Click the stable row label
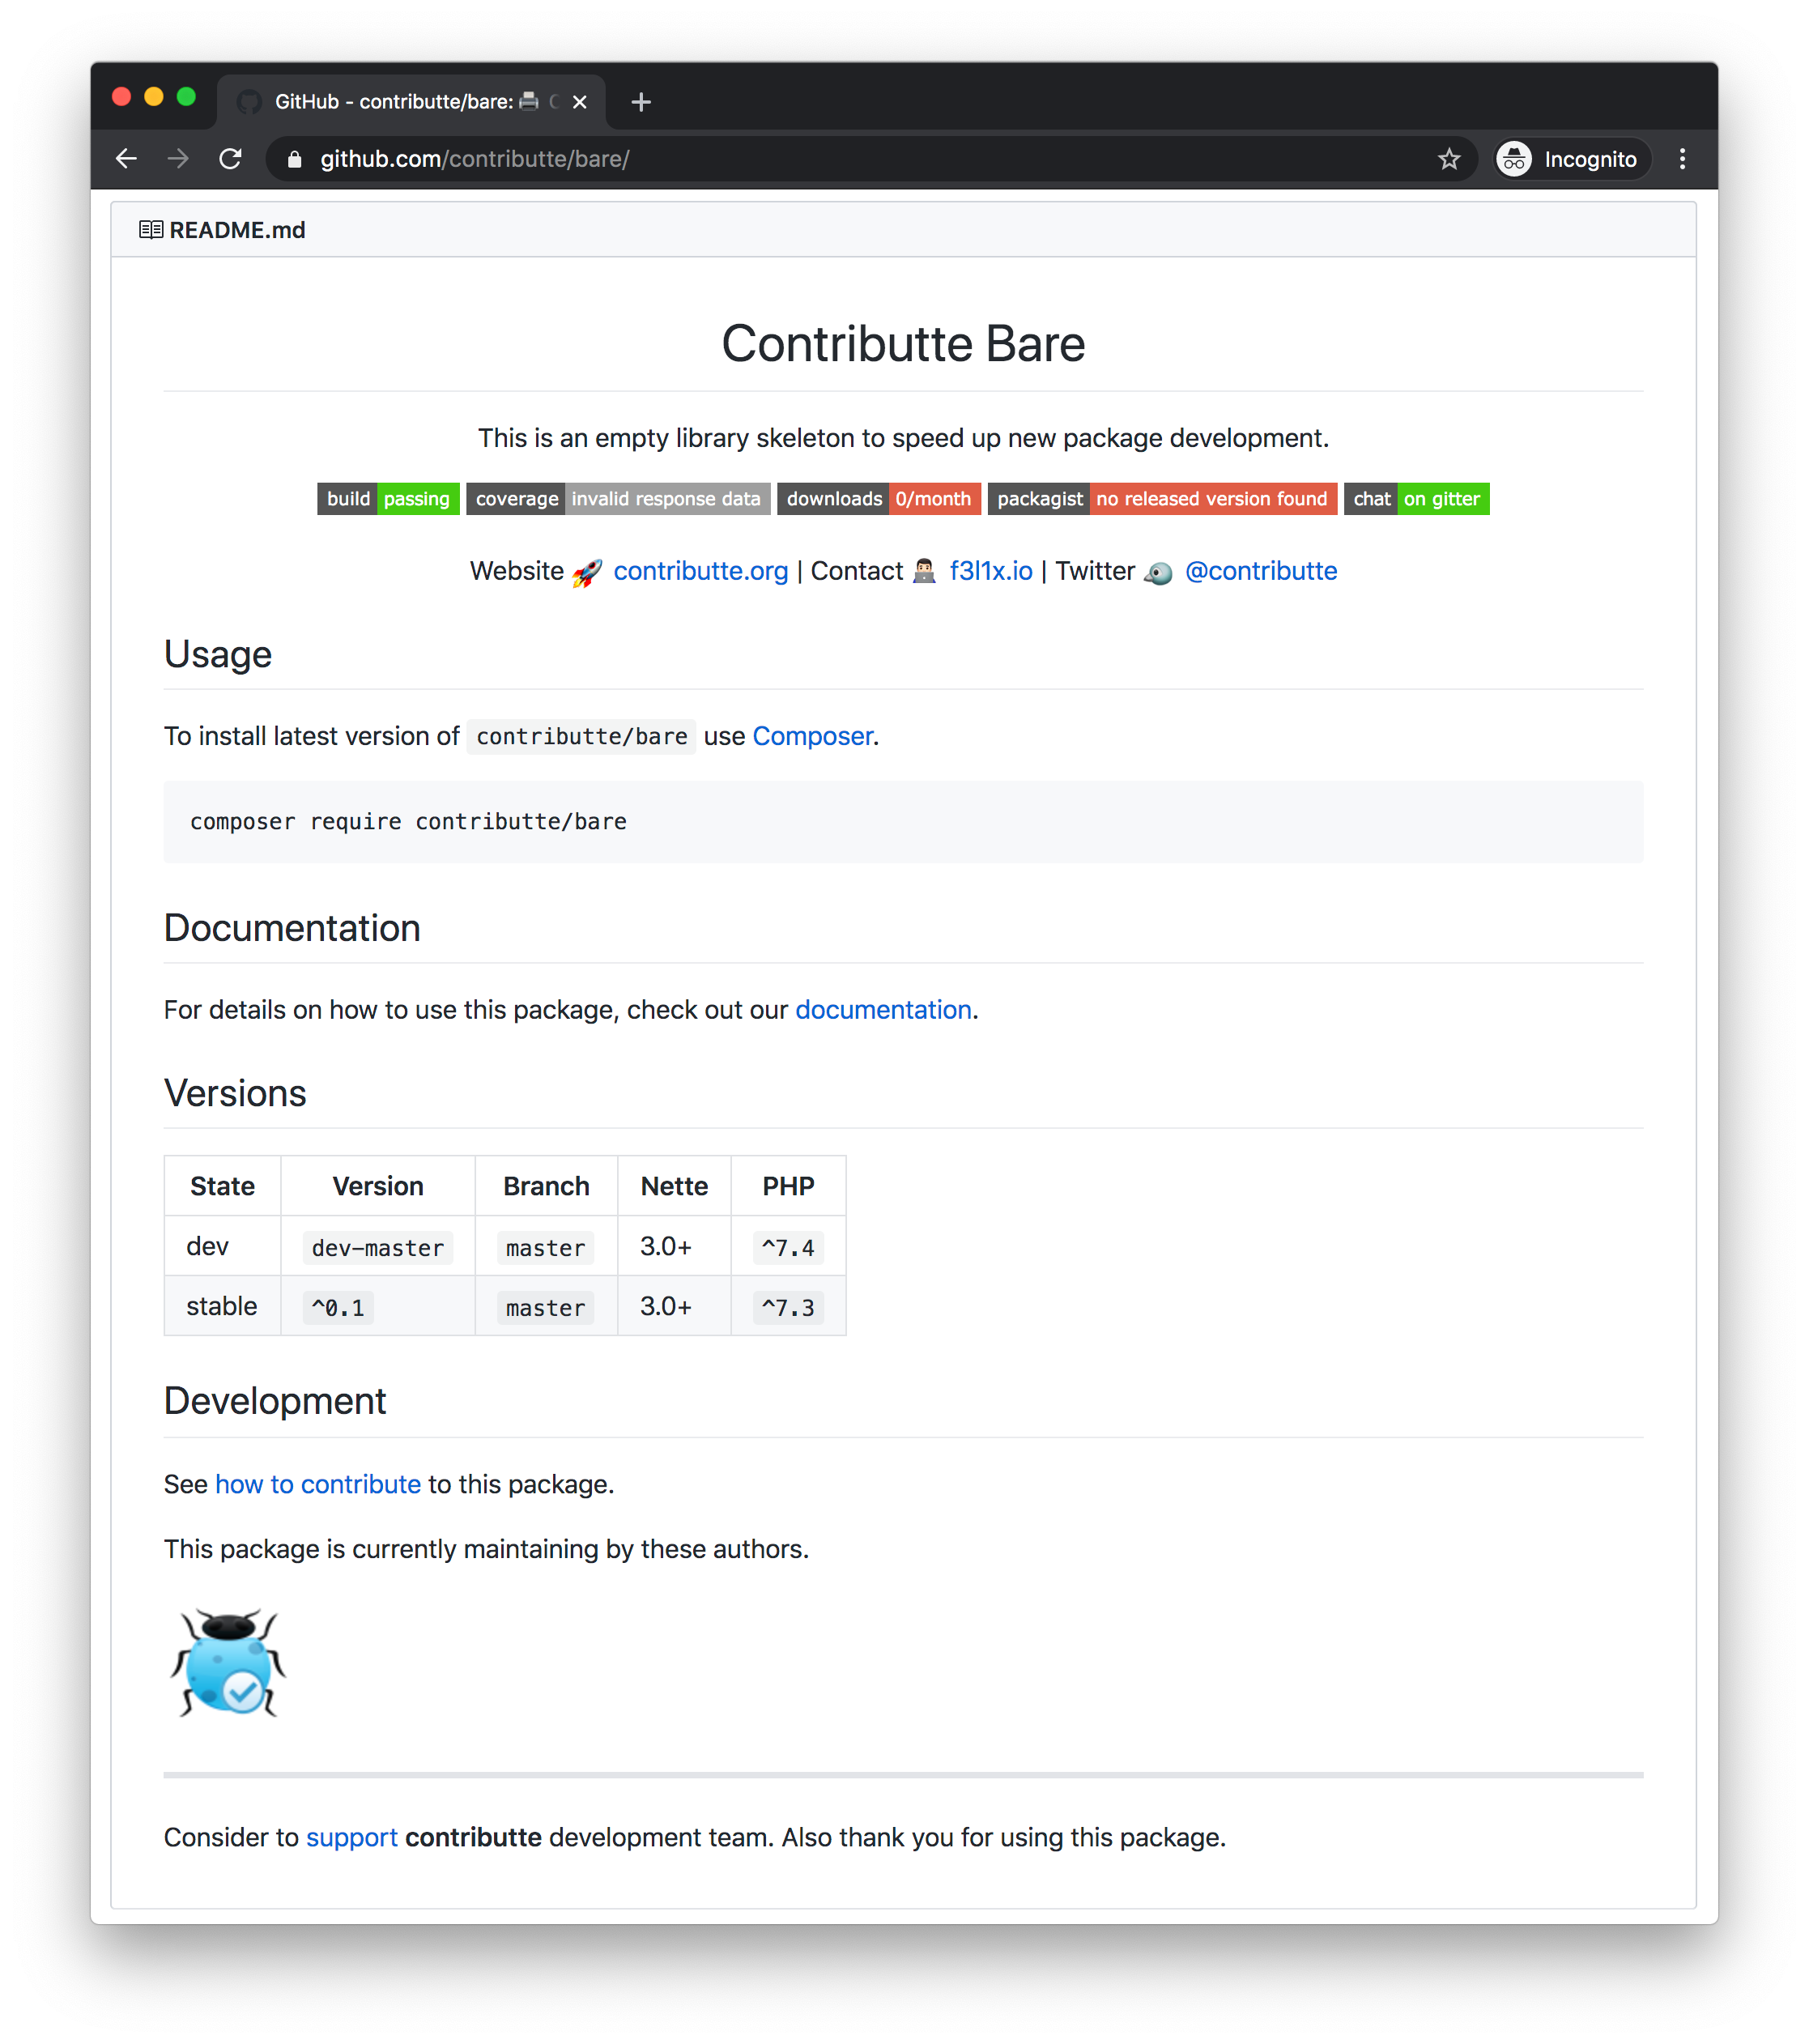1809x2044 pixels. point(222,1306)
